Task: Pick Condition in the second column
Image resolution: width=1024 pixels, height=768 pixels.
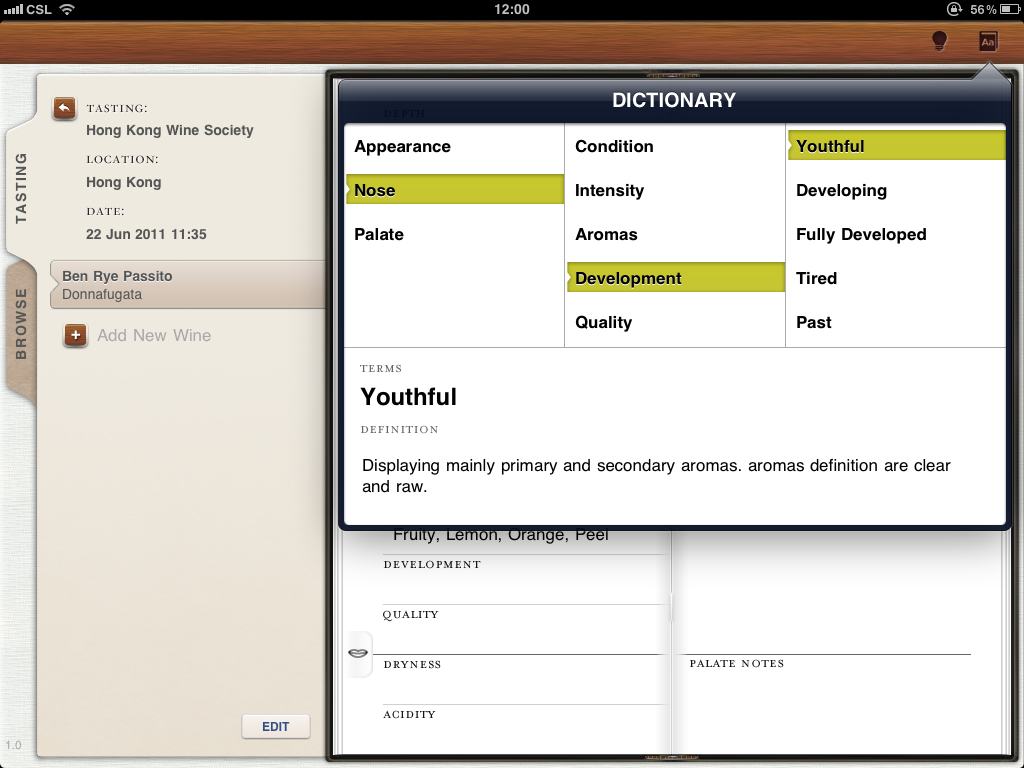Action: point(614,146)
